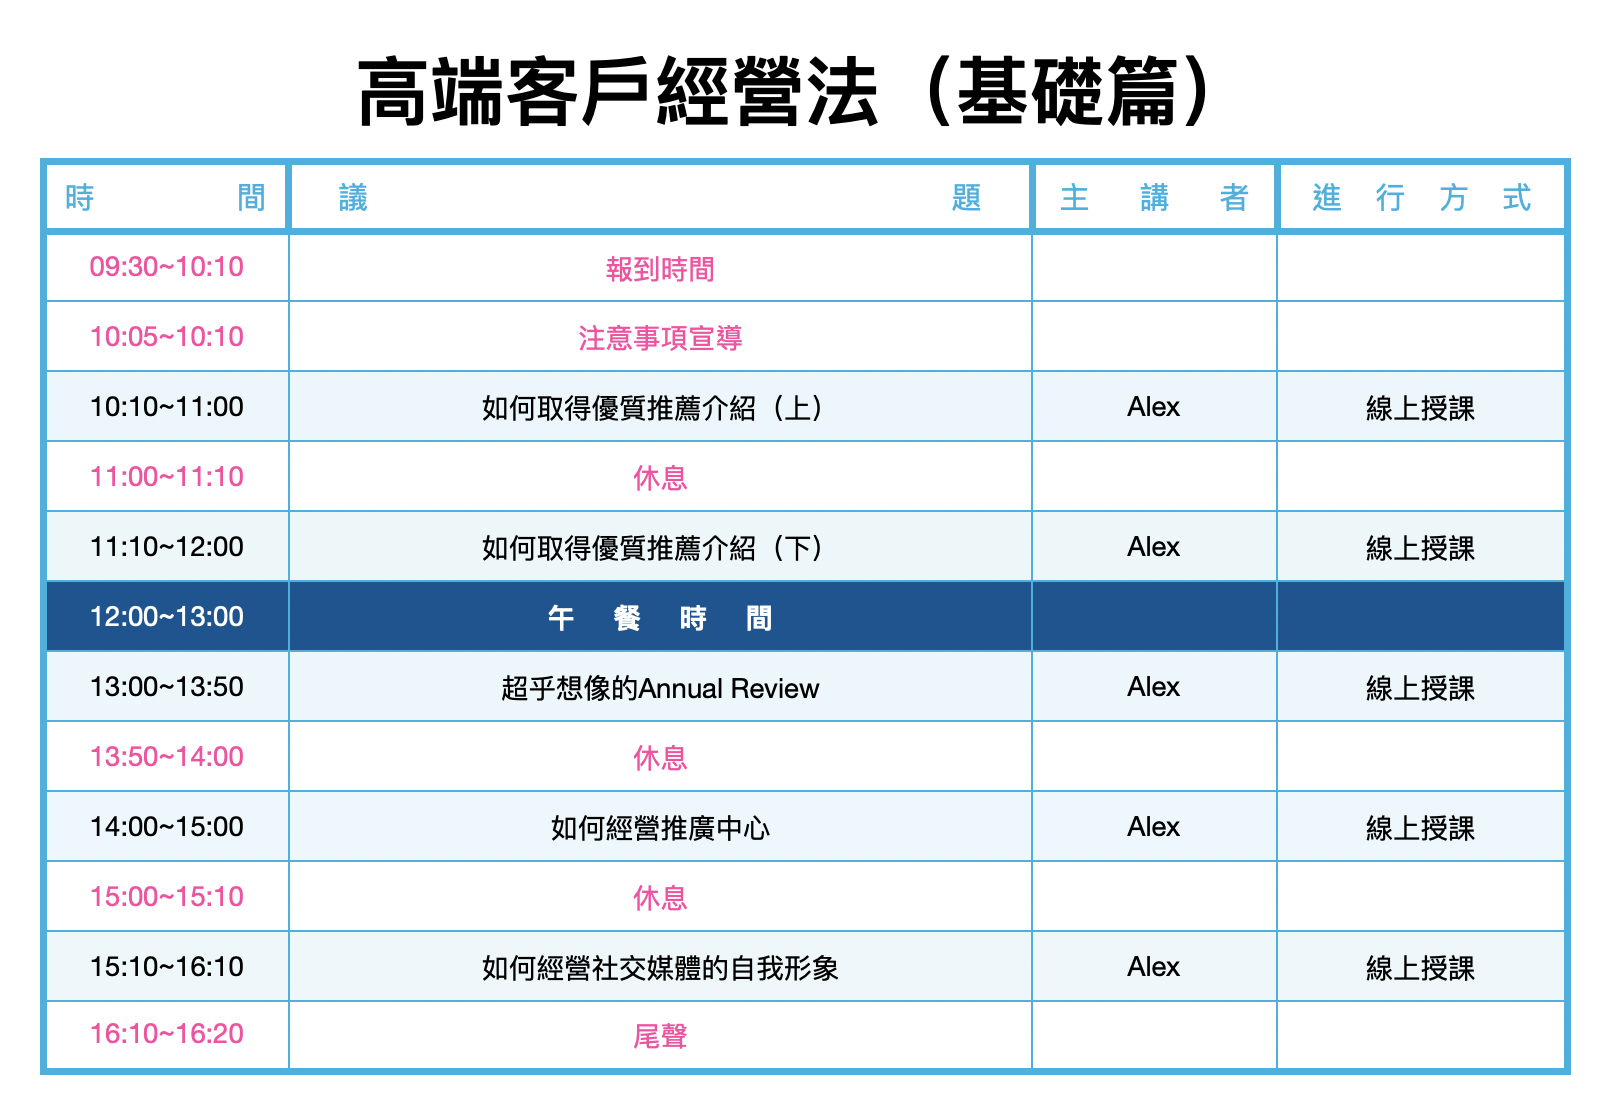Select Alex in the 10:10~11:00 row
This screenshot has width=1614, height=1108.
coord(1153,407)
